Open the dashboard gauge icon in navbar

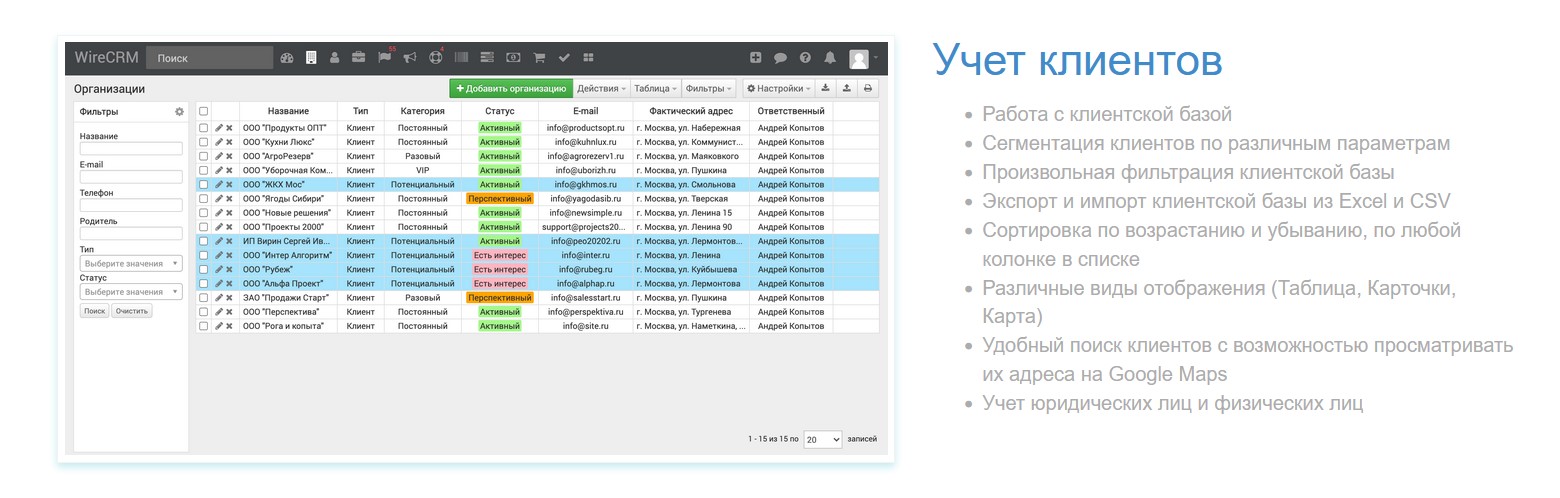tap(287, 58)
